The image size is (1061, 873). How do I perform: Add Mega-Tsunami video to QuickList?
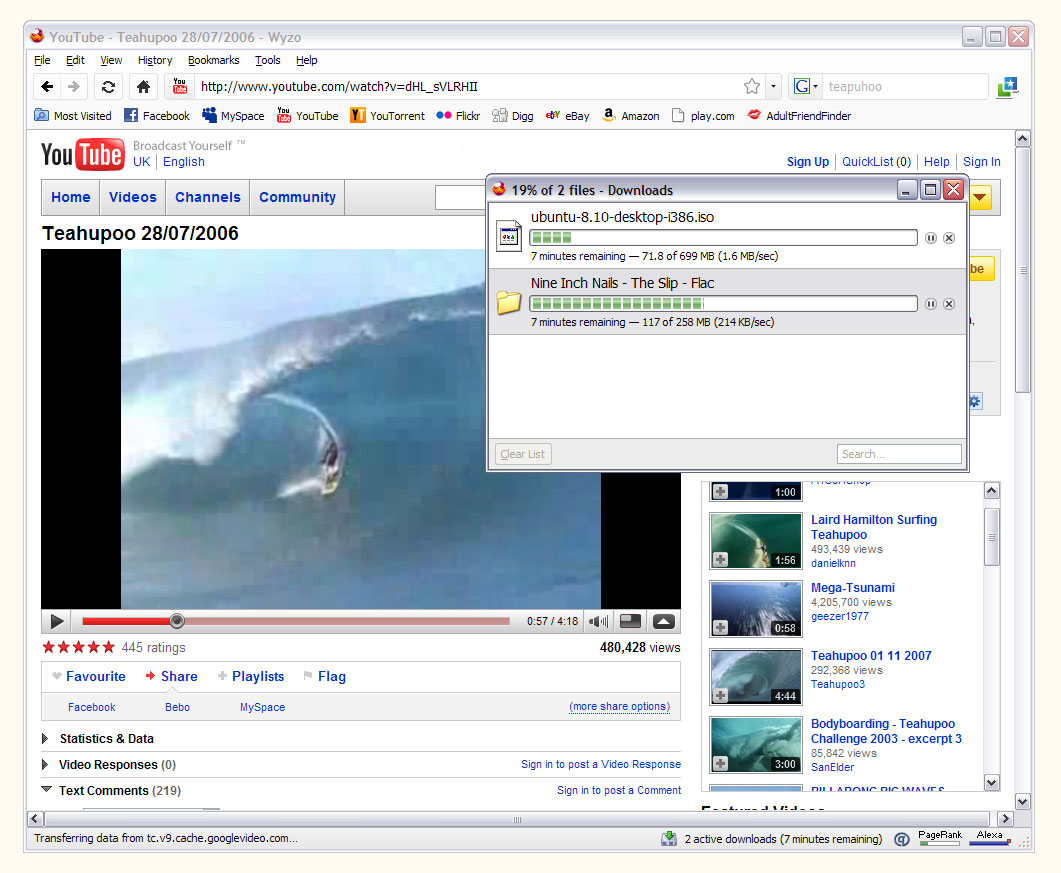pyautogui.click(x=720, y=627)
